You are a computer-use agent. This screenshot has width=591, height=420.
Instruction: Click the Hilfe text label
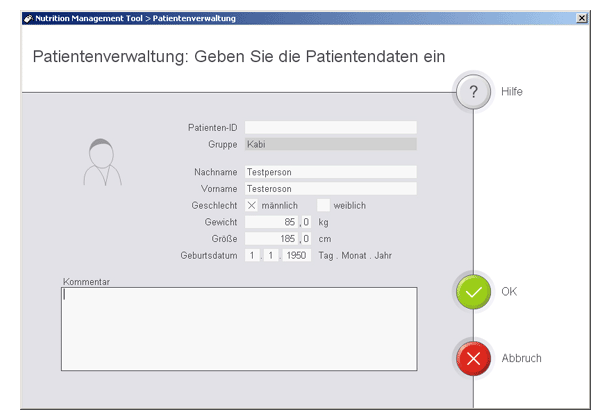tap(511, 92)
